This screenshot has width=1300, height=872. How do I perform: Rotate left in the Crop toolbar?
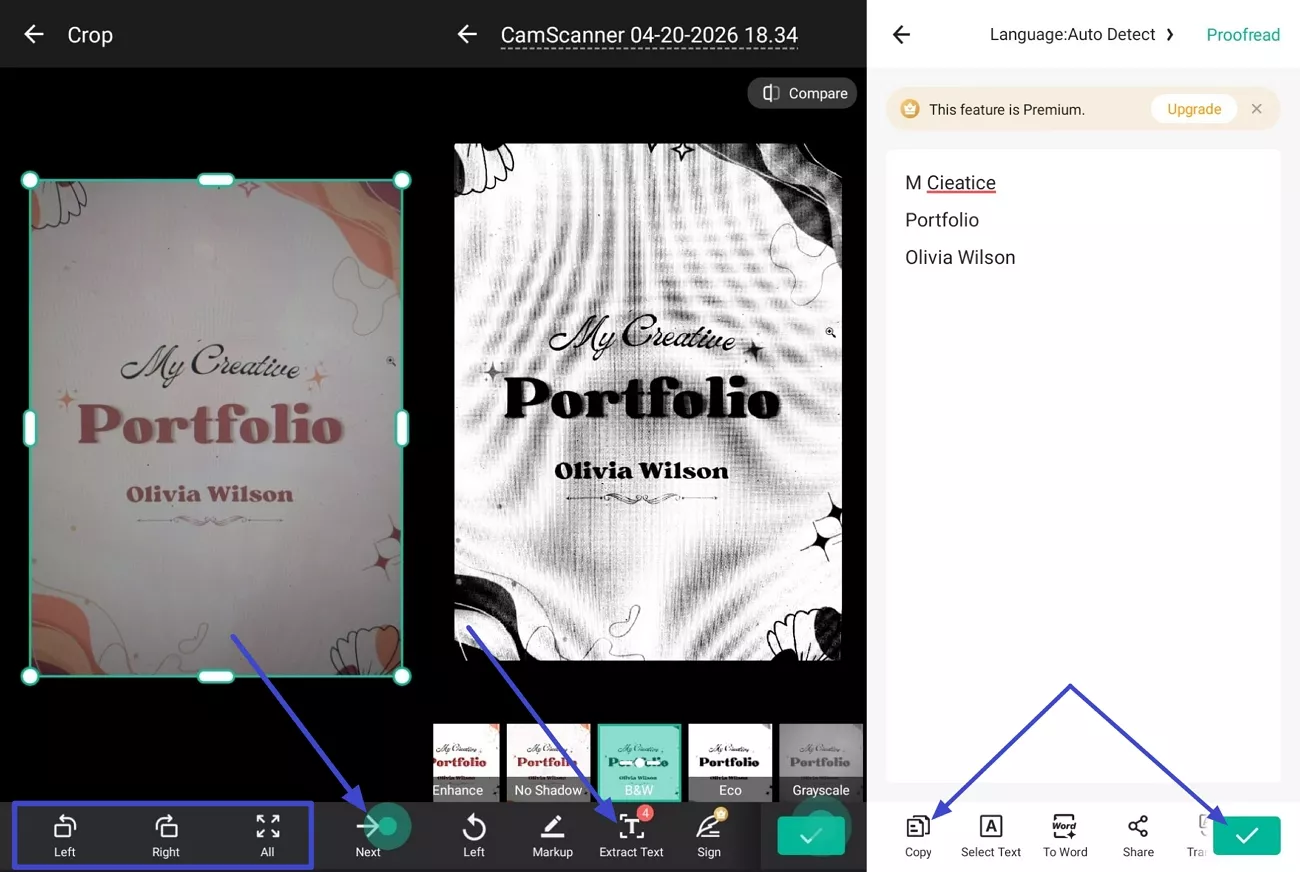[x=65, y=835]
